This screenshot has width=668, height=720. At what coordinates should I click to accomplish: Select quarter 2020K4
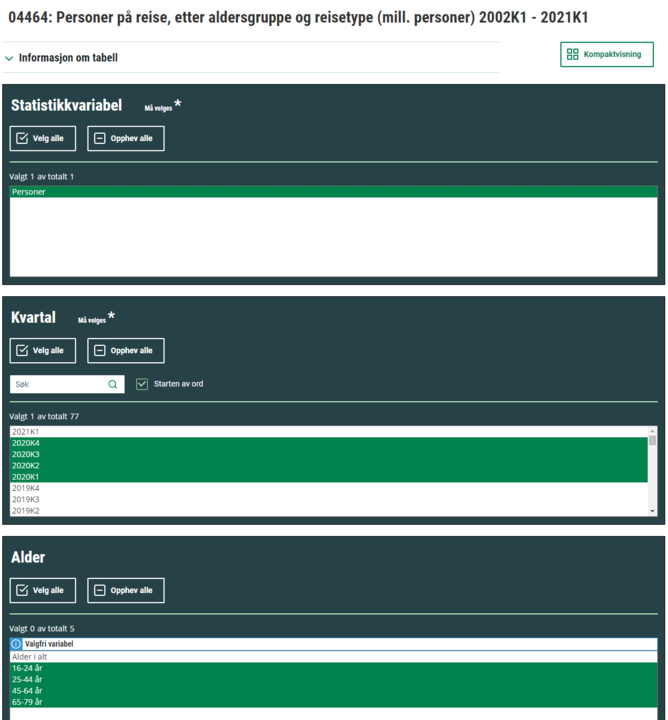pos(329,443)
